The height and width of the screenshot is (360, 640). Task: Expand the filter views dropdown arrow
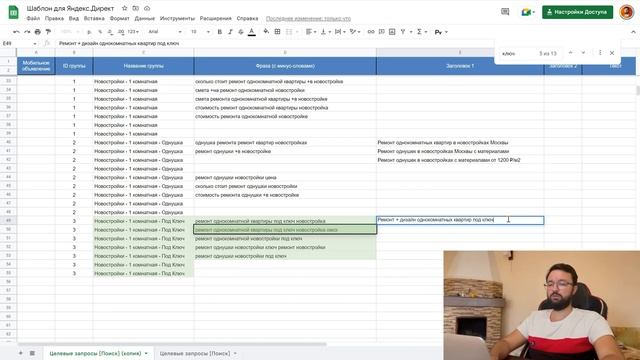[x=411, y=32]
